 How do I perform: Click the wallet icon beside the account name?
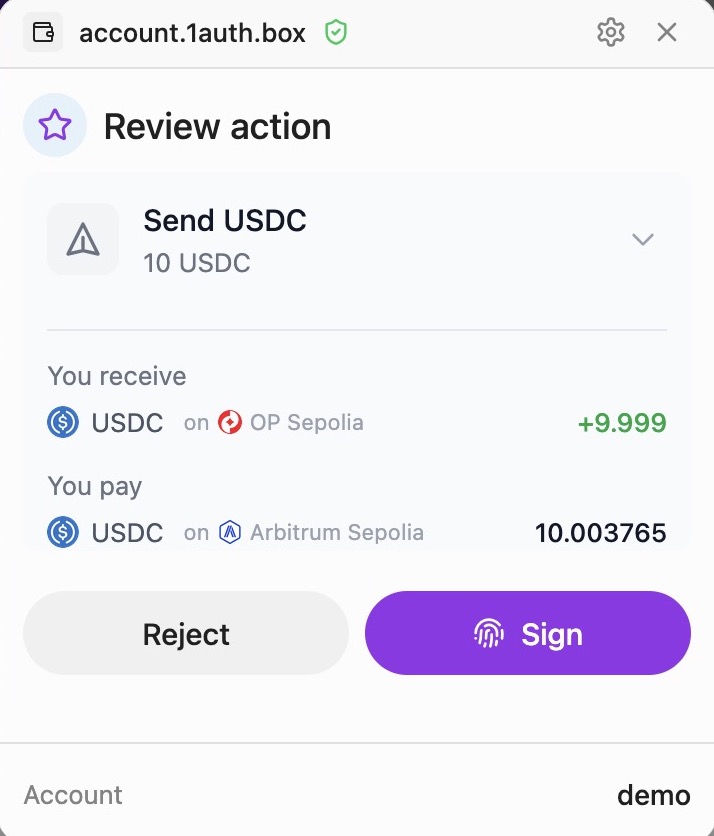41,31
